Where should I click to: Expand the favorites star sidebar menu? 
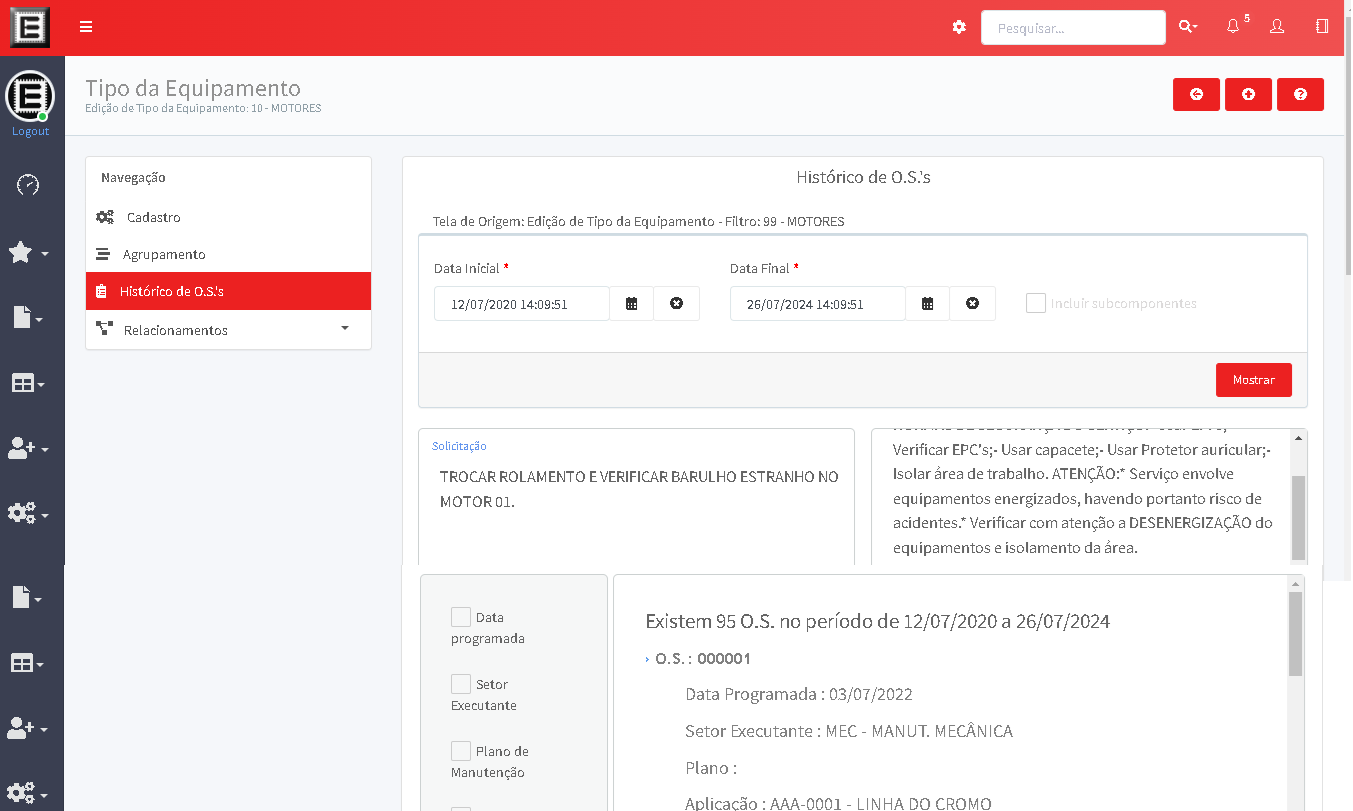[x=28, y=253]
